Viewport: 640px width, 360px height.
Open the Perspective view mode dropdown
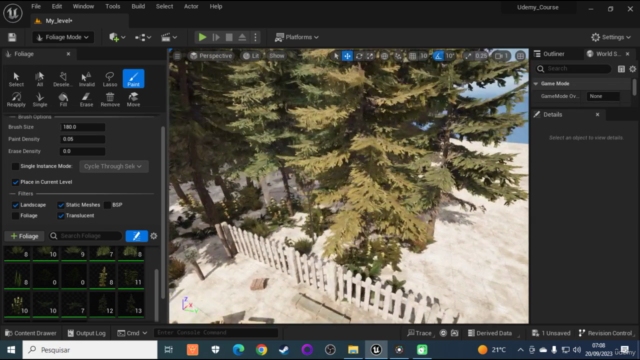[x=211, y=56]
